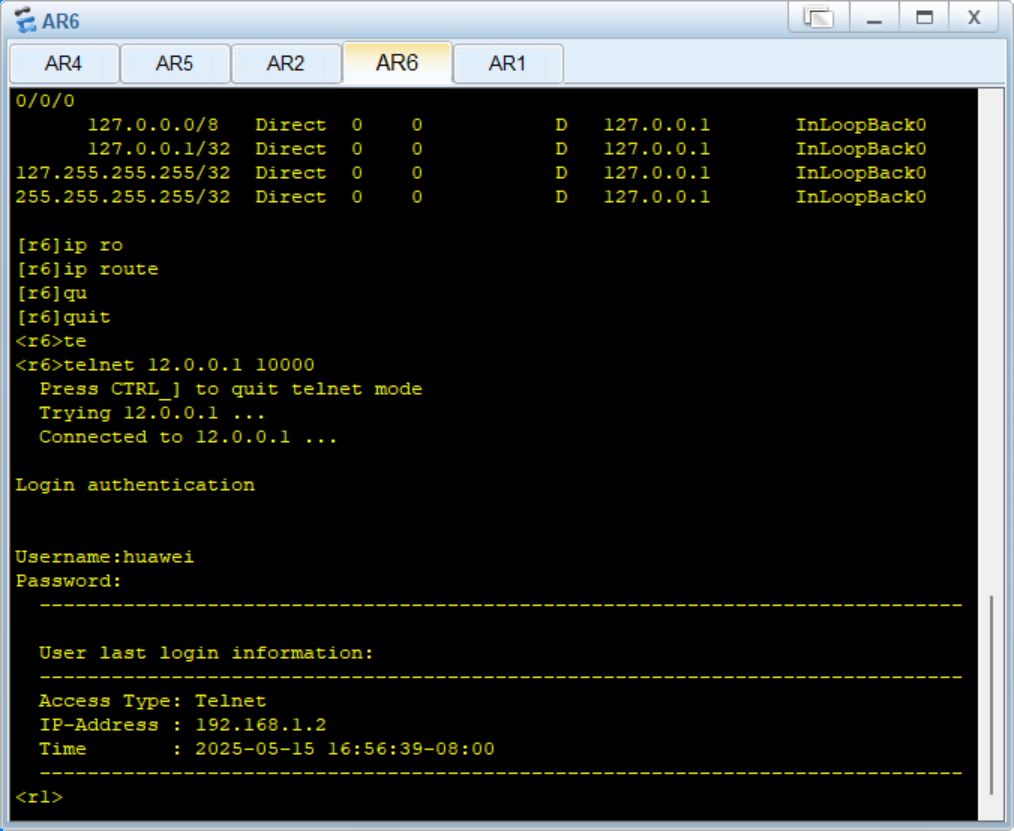
Task: Click the '[r6]quit' command line
Action: [63, 317]
